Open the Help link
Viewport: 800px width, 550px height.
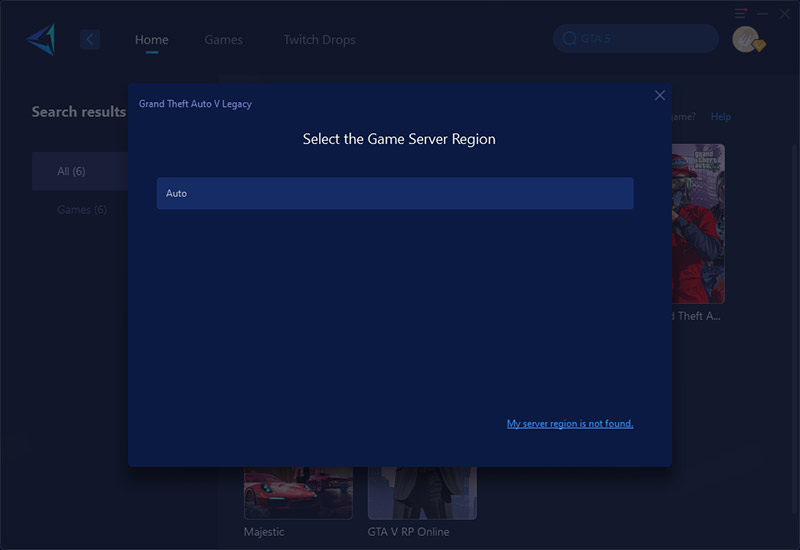720,117
